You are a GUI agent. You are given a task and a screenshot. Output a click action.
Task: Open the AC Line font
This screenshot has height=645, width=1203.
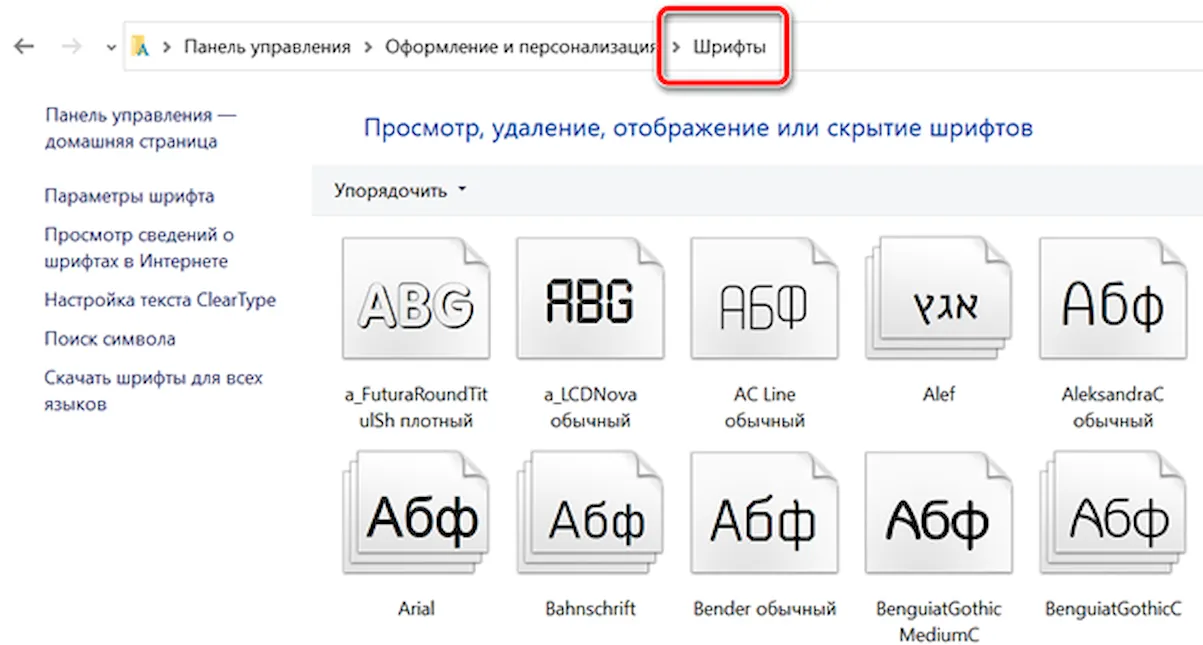point(764,299)
